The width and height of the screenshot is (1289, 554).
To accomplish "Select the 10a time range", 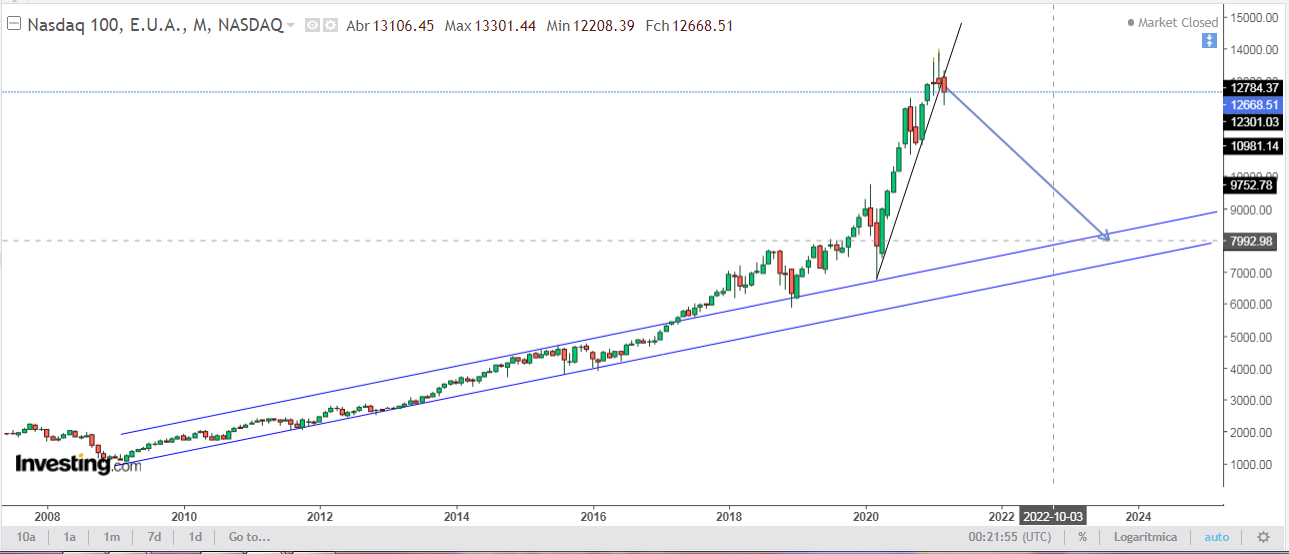I will click(26, 537).
